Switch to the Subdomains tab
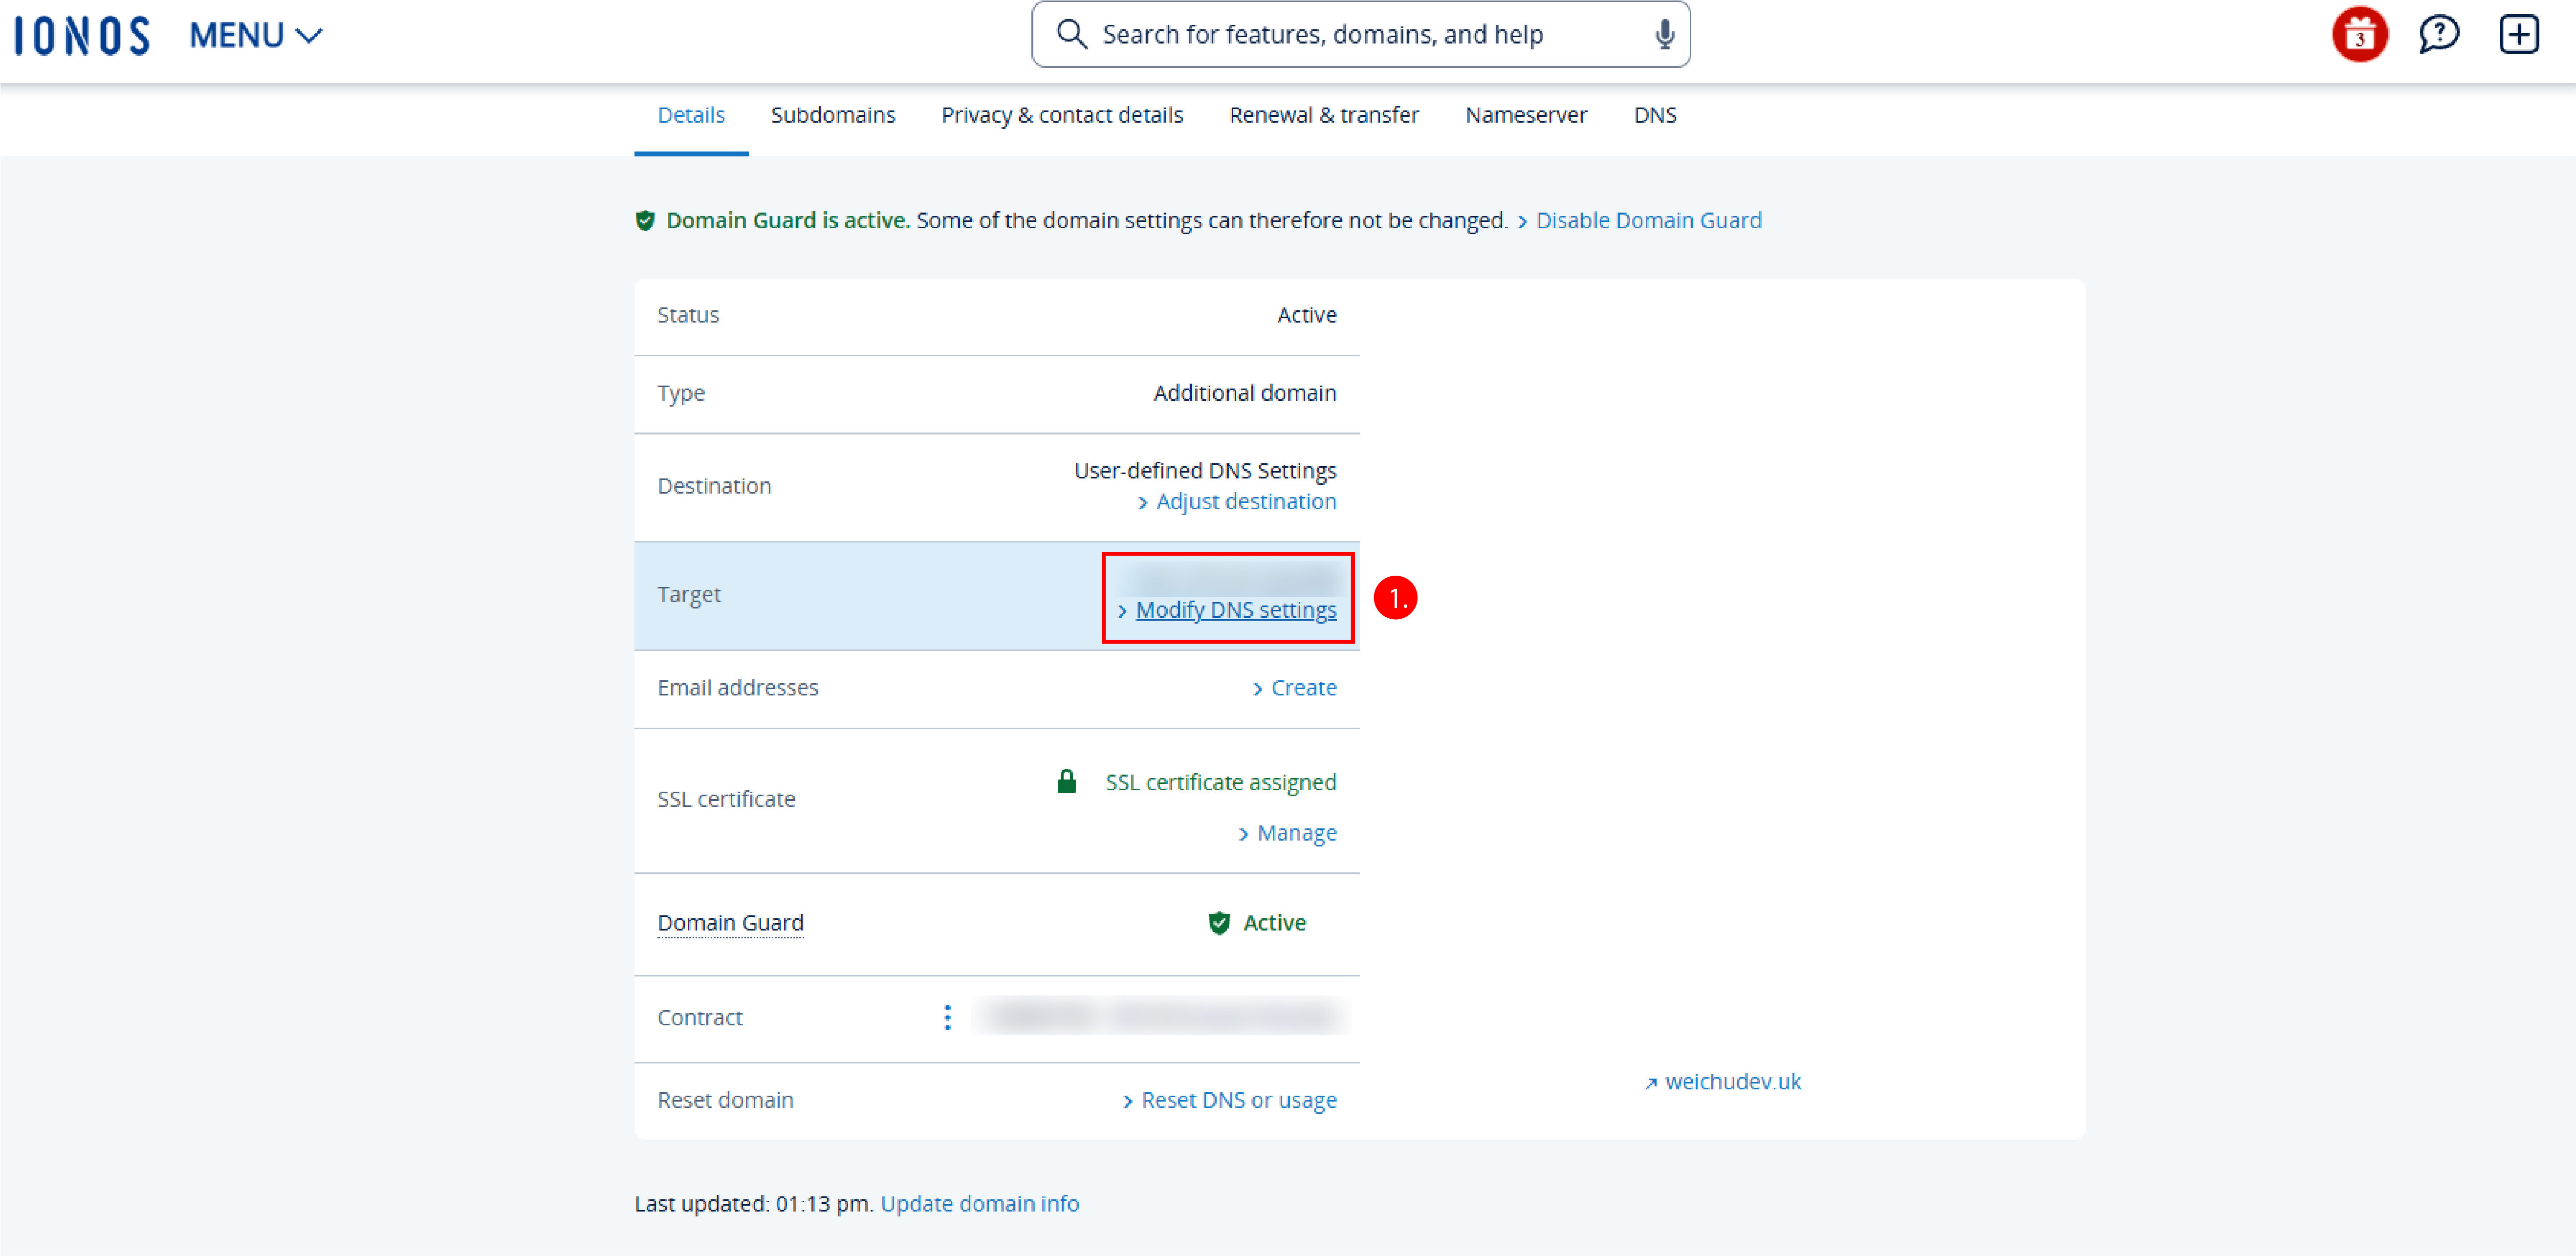The height and width of the screenshot is (1256, 2576). [832, 115]
